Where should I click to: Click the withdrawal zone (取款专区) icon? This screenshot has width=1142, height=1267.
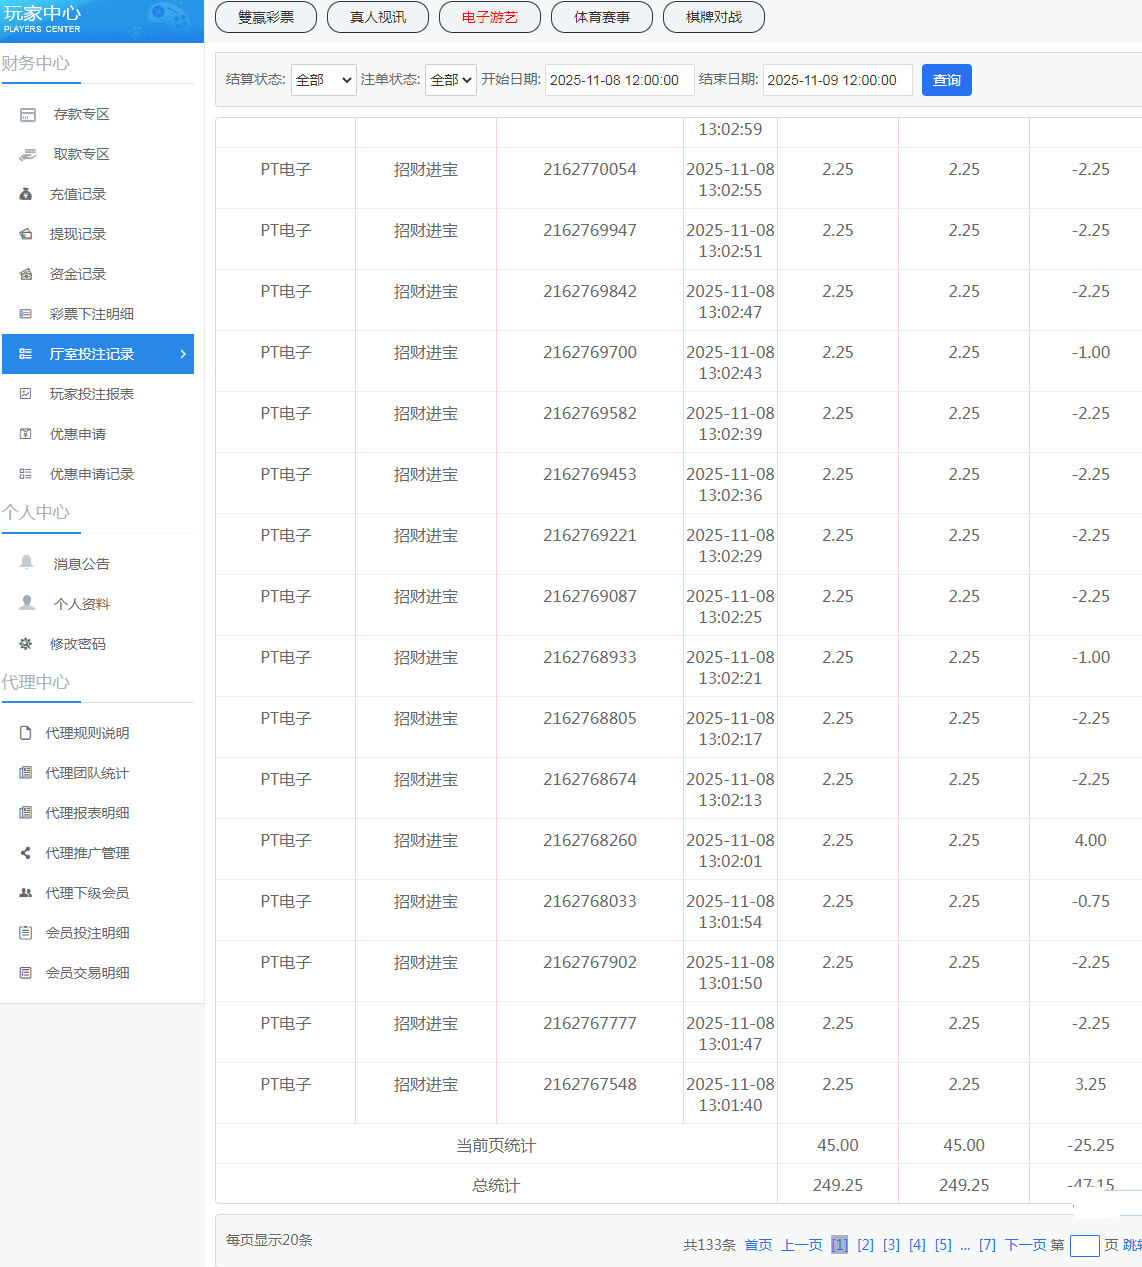28,155
